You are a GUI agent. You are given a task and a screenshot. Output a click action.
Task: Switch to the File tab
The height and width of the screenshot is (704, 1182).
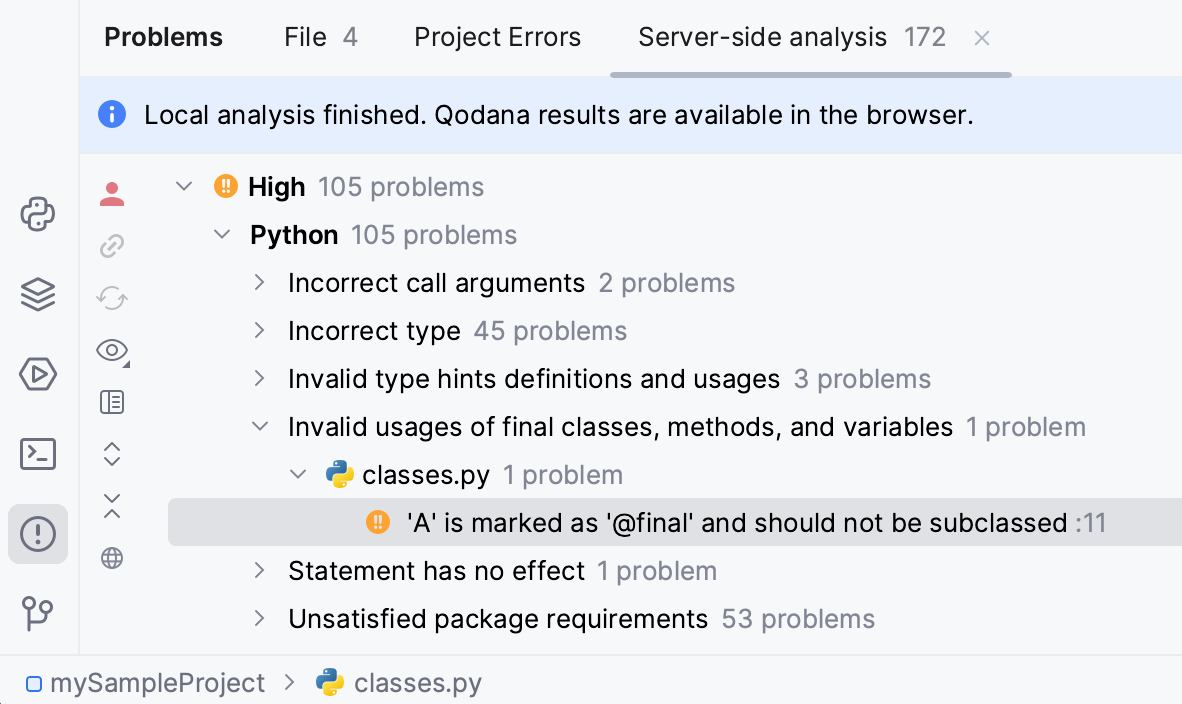pos(305,37)
